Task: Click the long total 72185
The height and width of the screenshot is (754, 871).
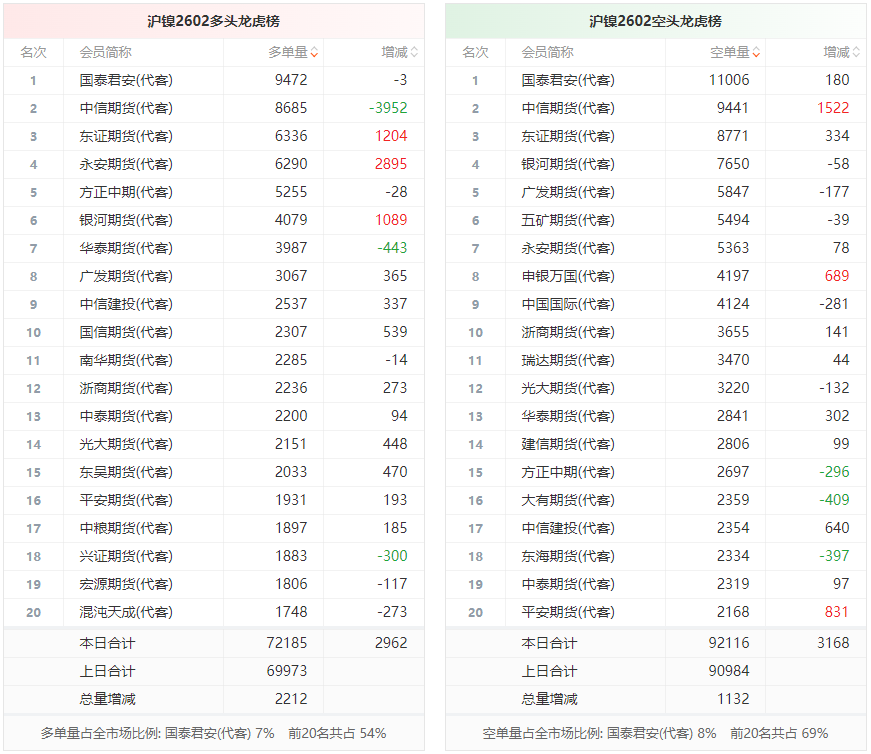Action: point(287,643)
